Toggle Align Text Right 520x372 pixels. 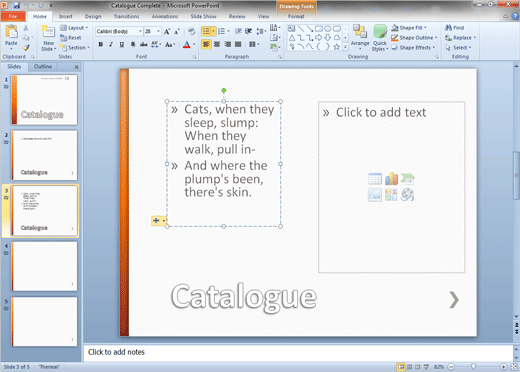coord(228,44)
